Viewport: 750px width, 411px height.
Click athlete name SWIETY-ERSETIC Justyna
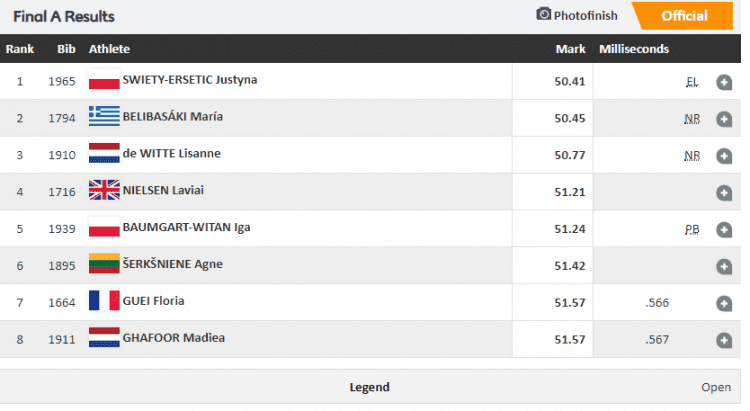[x=189, y=79]
